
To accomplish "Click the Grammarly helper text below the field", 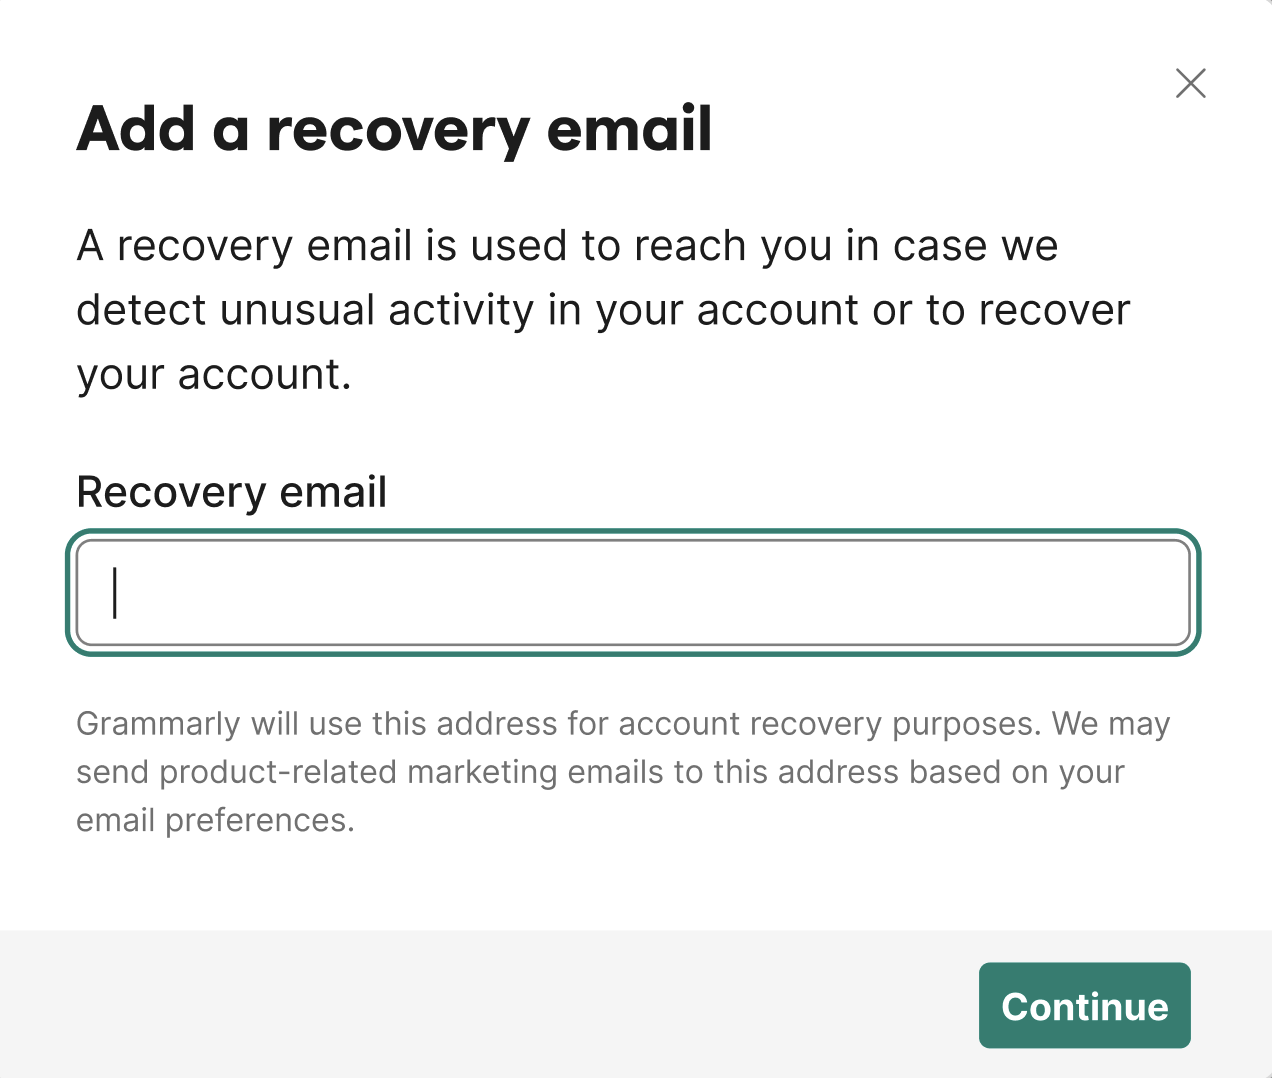I will pyautogui.click(x=622, y=771).
